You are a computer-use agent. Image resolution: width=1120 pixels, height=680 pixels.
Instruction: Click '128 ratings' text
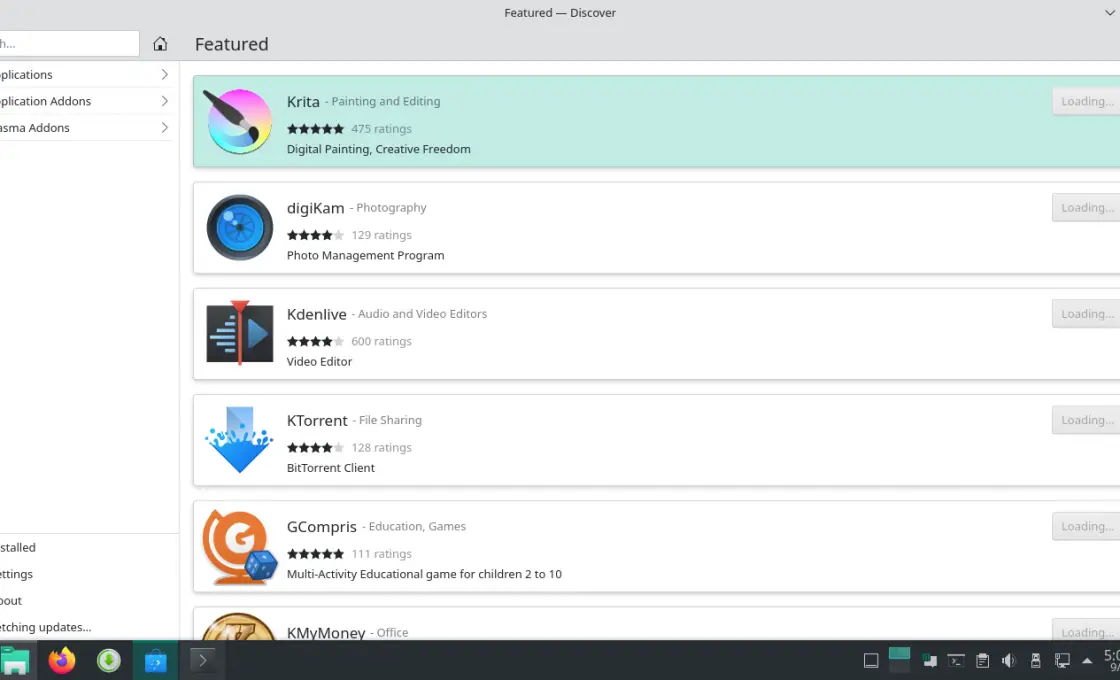point(381,448)
